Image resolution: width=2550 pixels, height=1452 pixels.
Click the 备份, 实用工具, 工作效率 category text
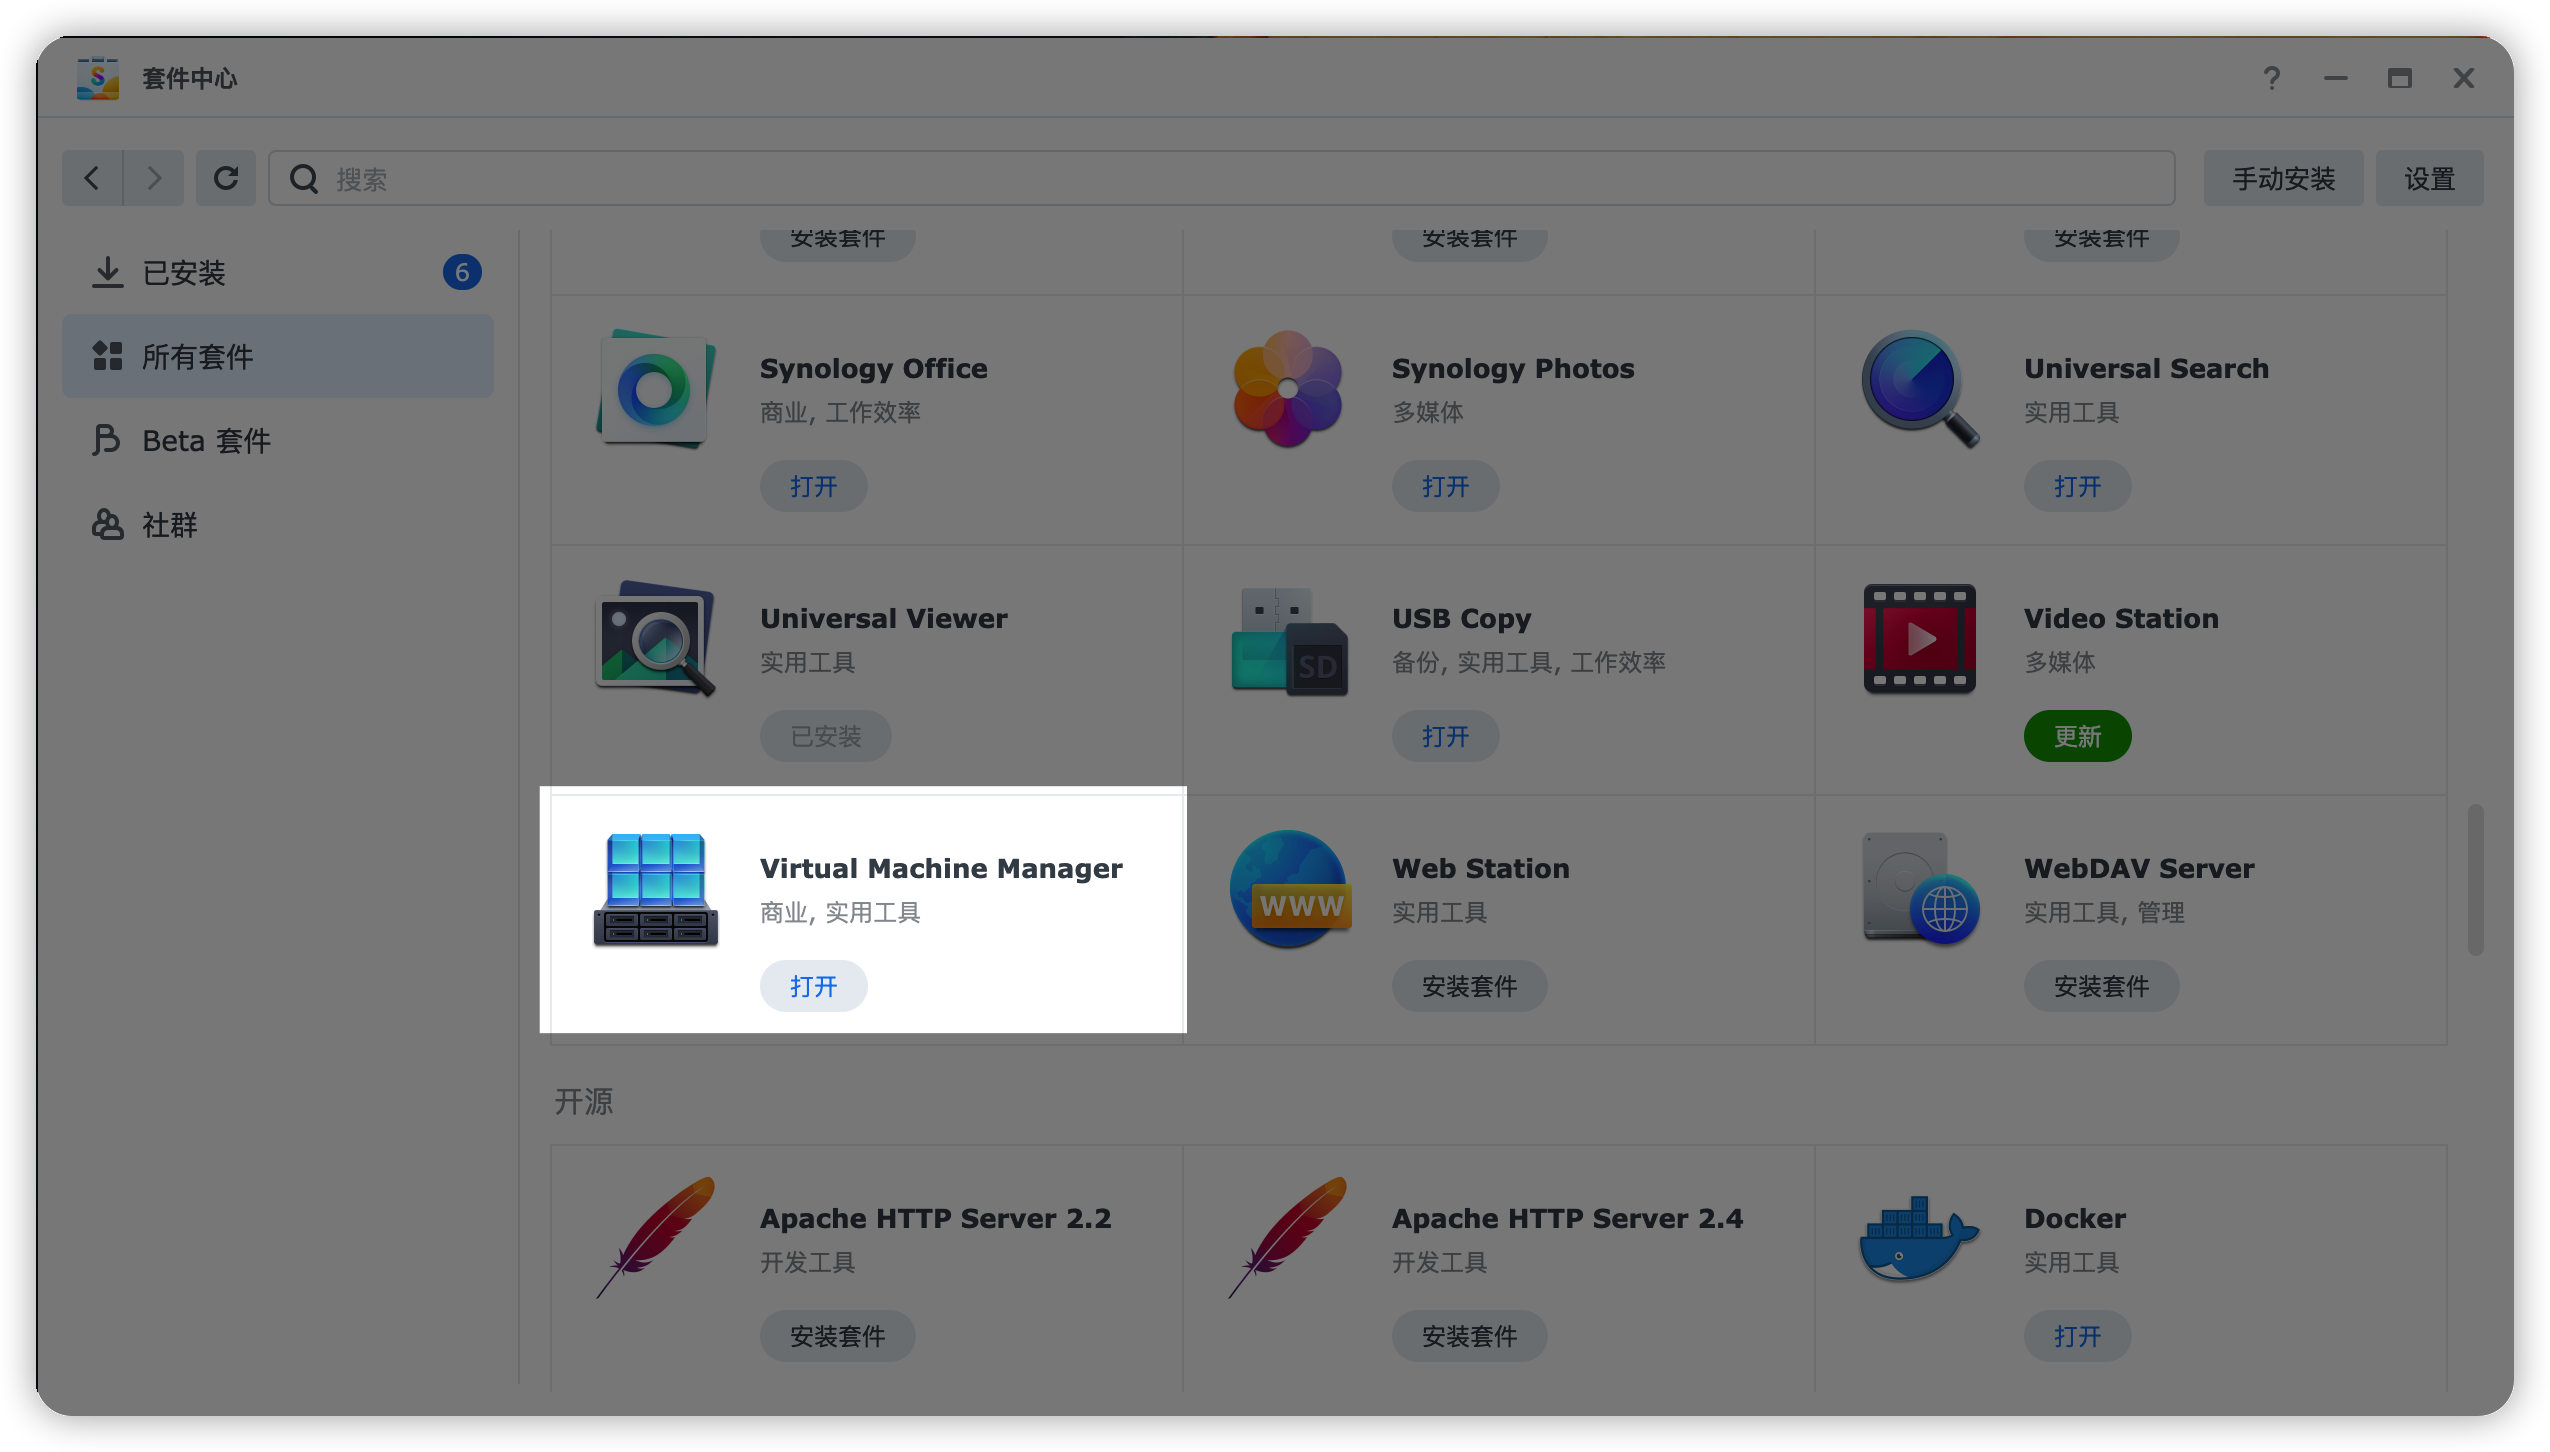[1529, 662]
